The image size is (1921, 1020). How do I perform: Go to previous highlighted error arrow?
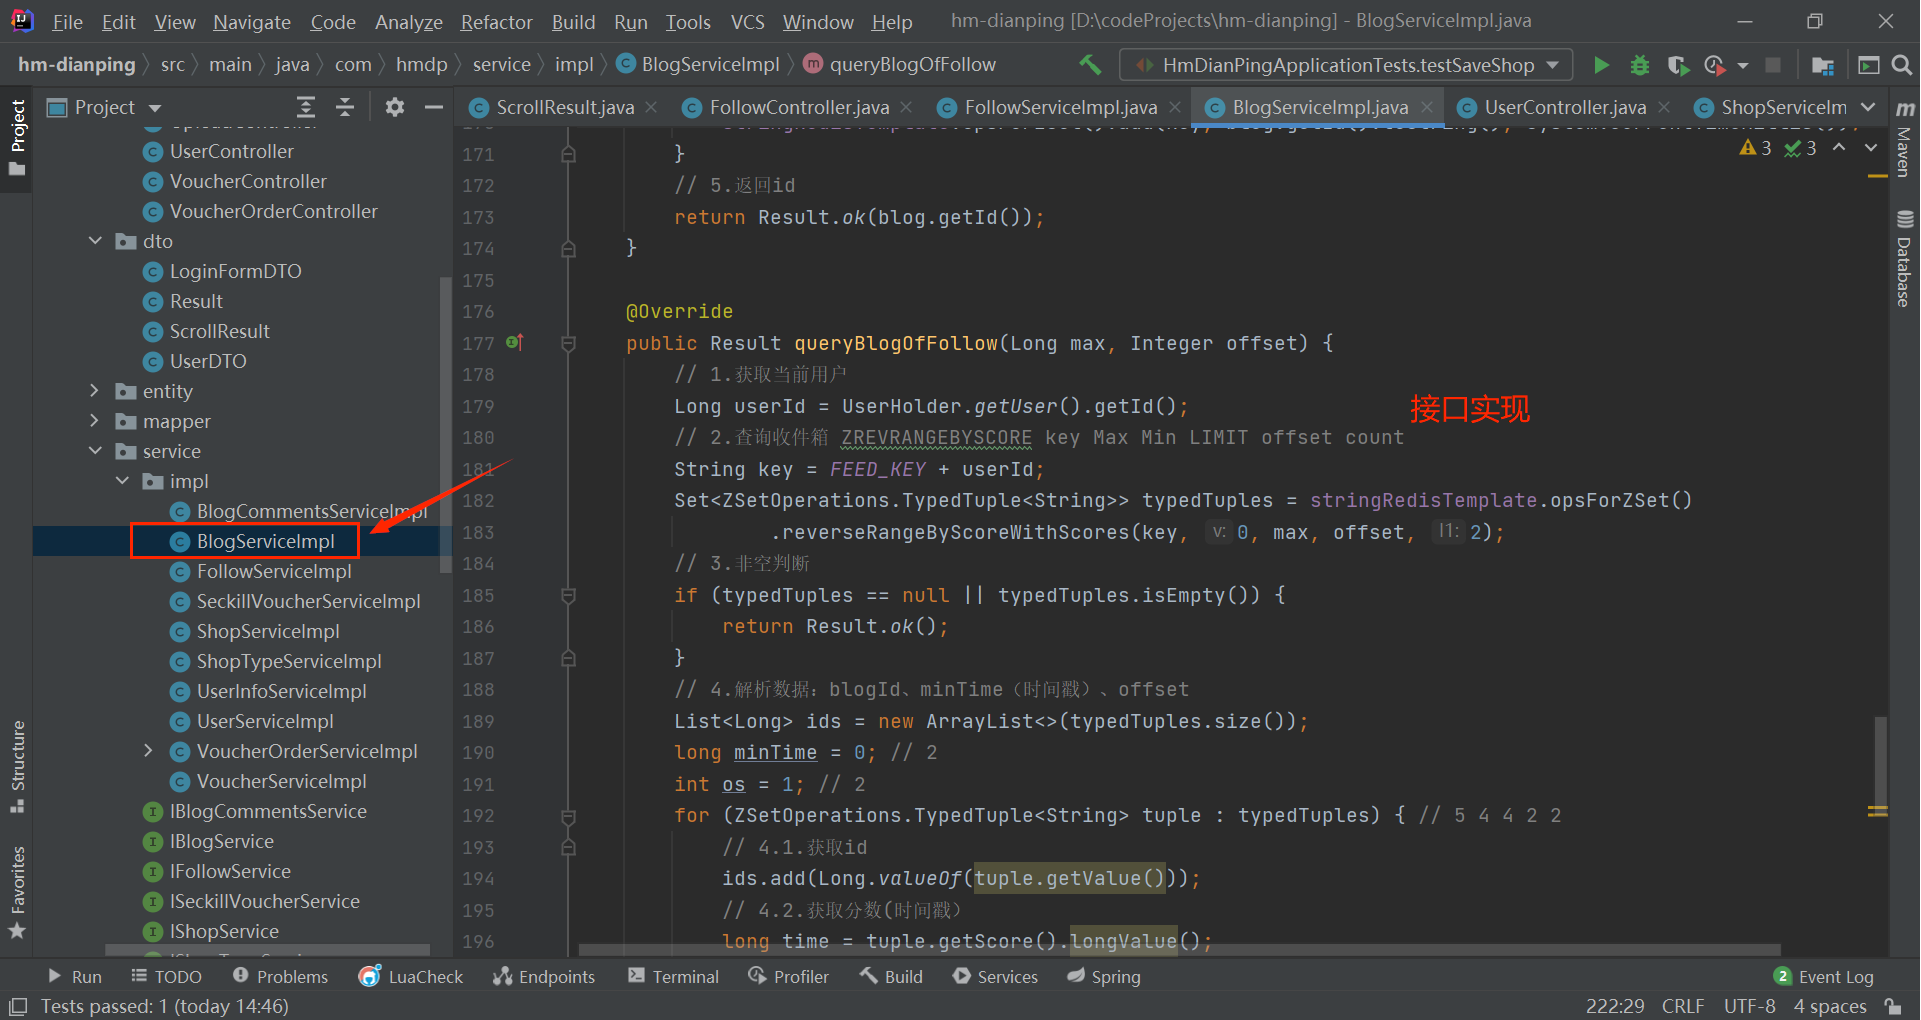click(x=1839, y=147)
